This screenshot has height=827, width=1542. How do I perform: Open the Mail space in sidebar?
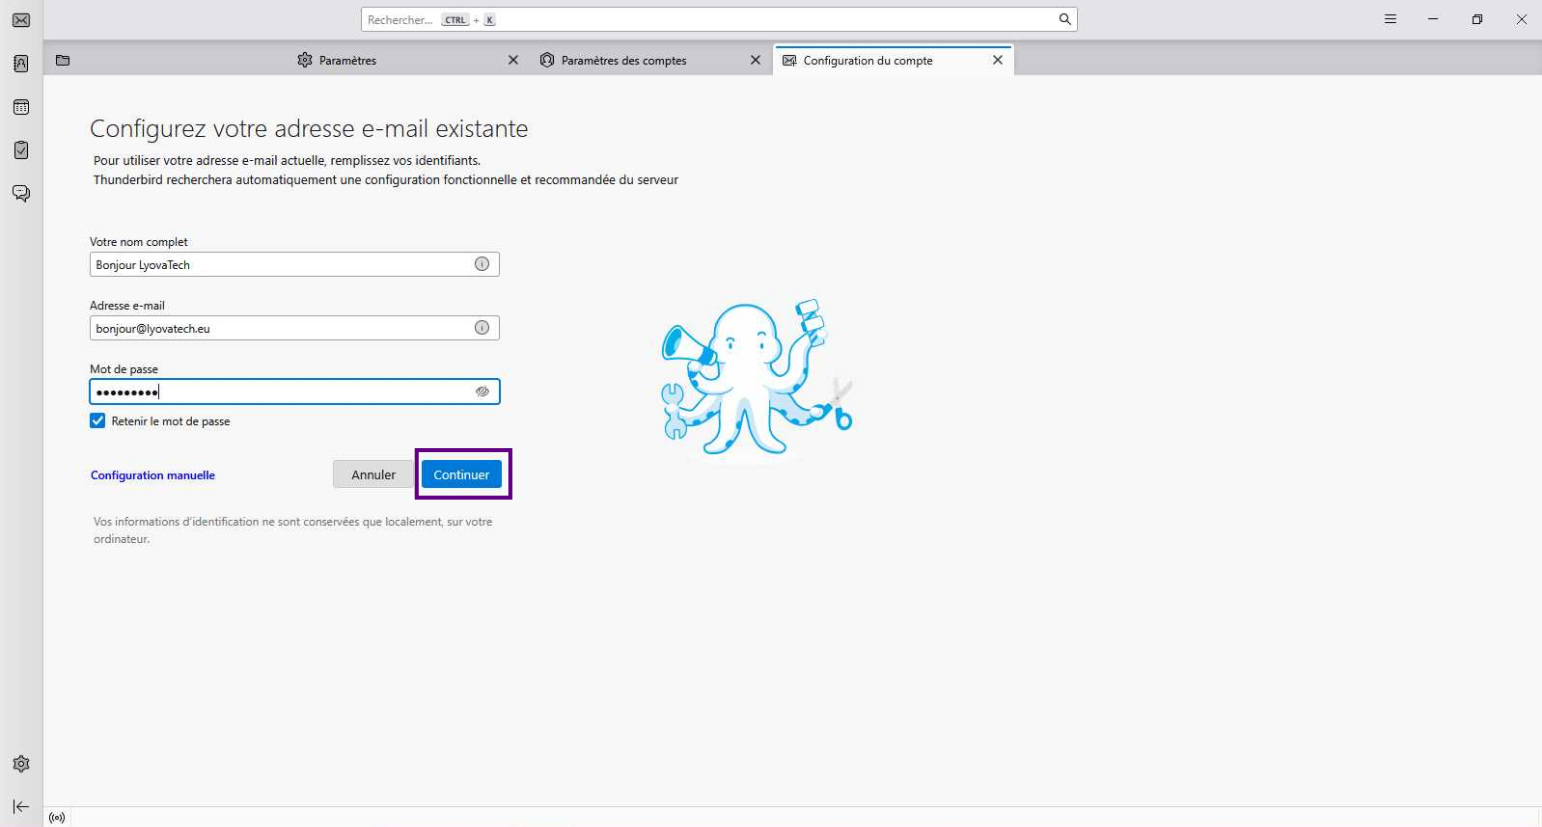(x=21, y=20)
